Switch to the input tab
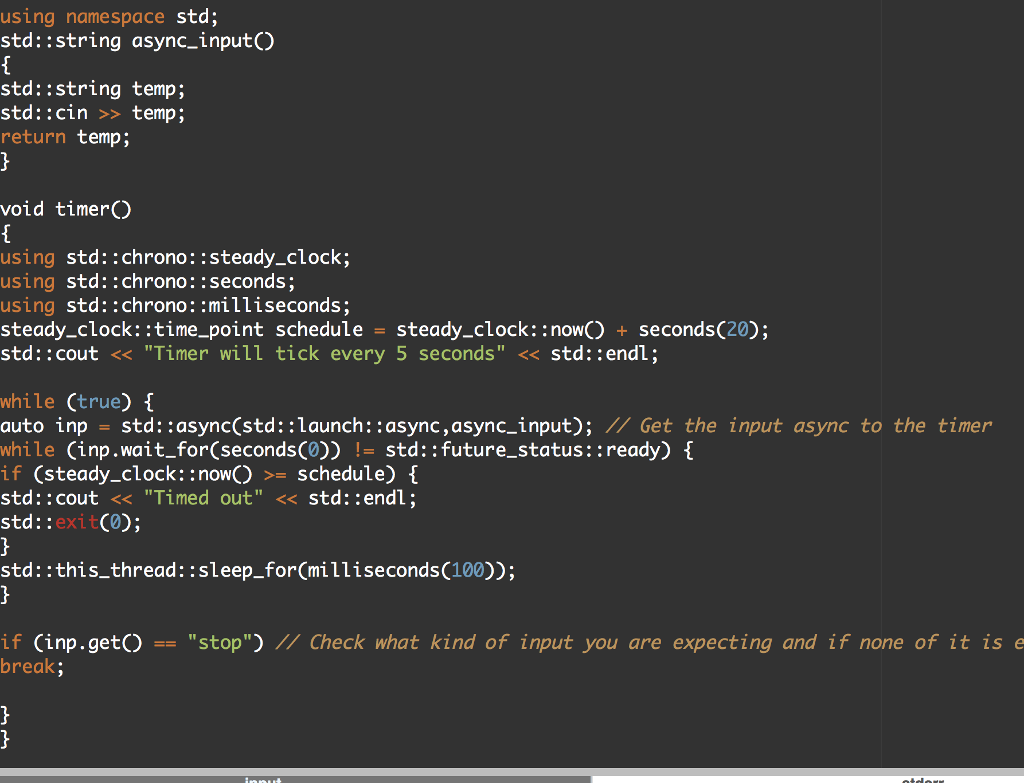This screenshot has width=1024, height=783. pos(263,779)
